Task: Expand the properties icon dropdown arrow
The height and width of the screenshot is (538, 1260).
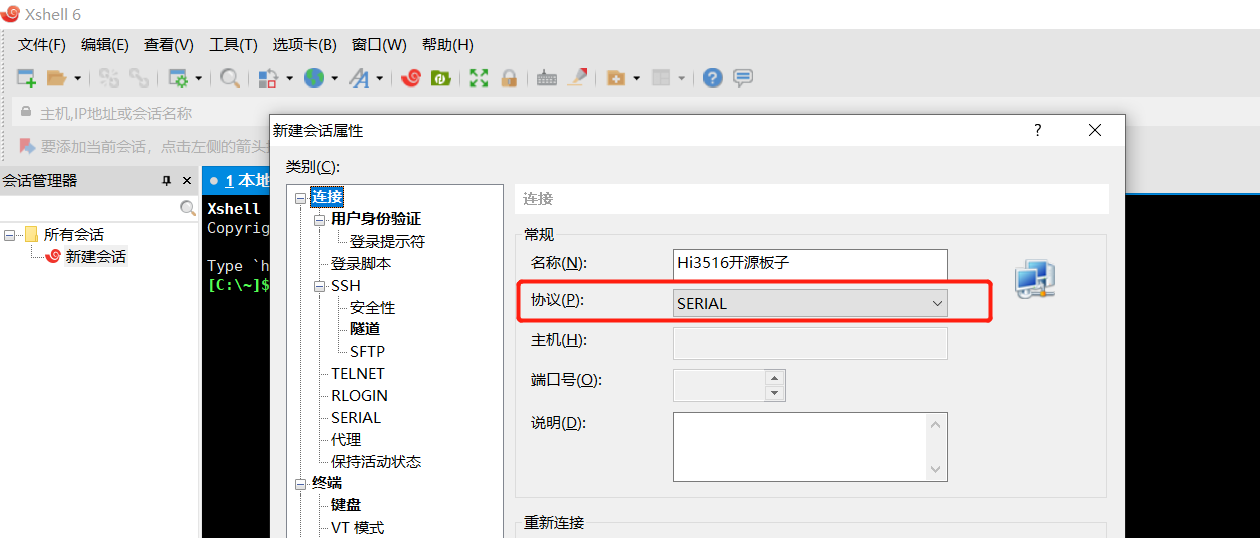Action: 198,78
